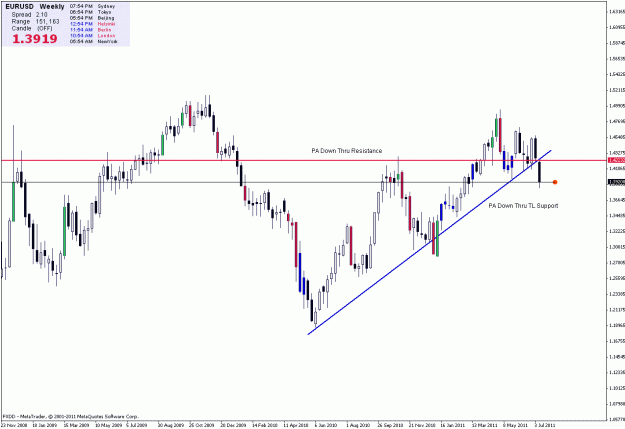Click the large red 1.3919 price
This screenshot has height=429, width=625.
point(35,39)
